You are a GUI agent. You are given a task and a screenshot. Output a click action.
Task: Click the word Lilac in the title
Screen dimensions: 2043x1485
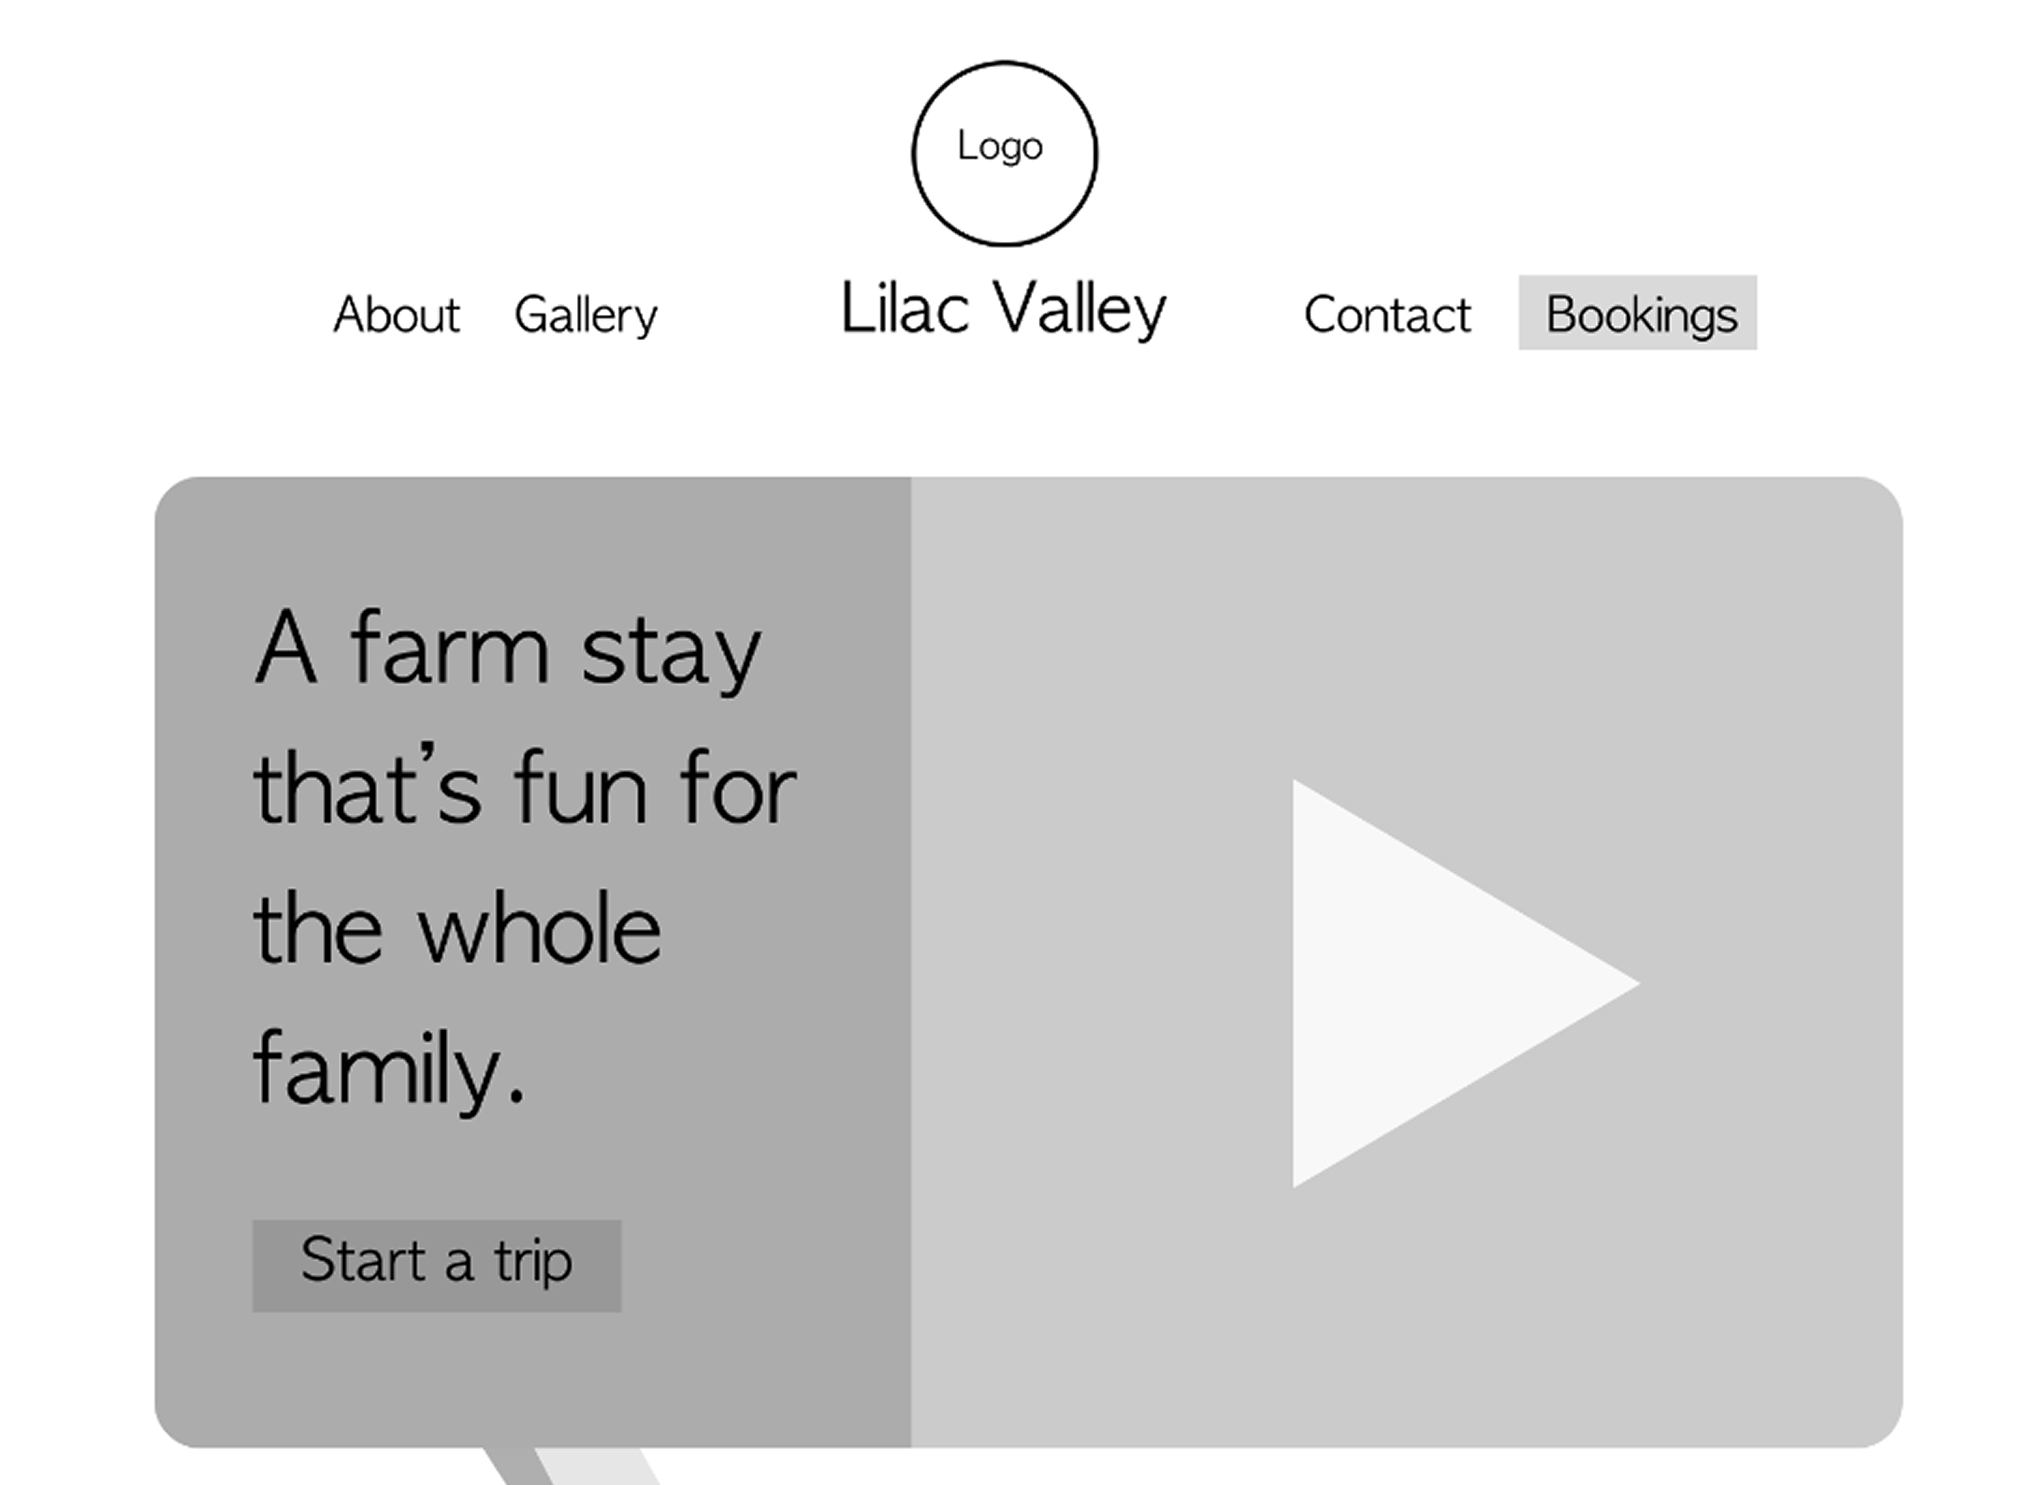905,308
